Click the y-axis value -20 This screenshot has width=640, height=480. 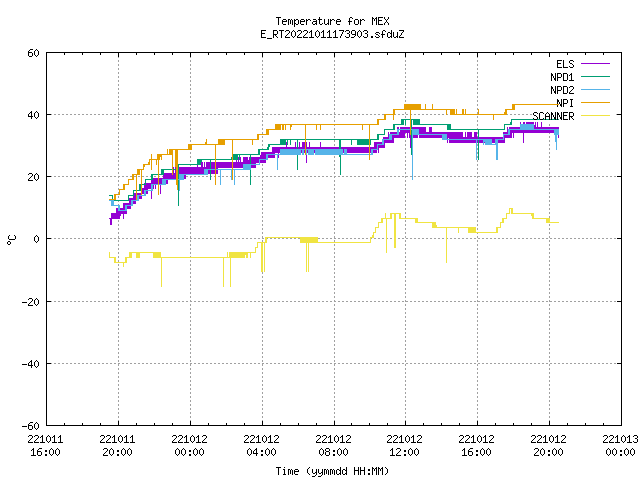point(31,302)
